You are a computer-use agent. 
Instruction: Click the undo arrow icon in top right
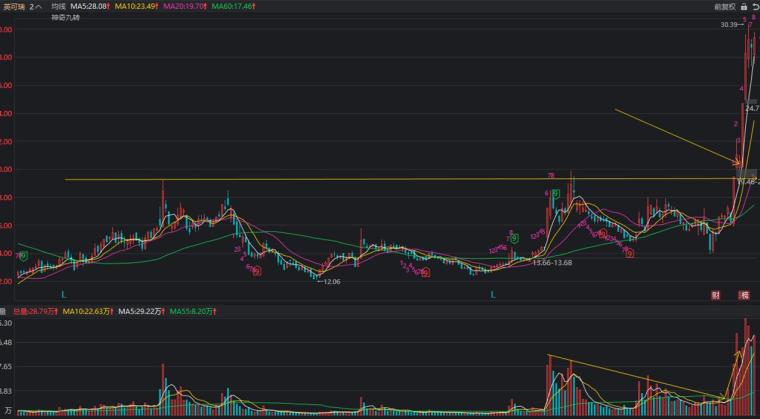pyautogui.click(x=754, y=7)
